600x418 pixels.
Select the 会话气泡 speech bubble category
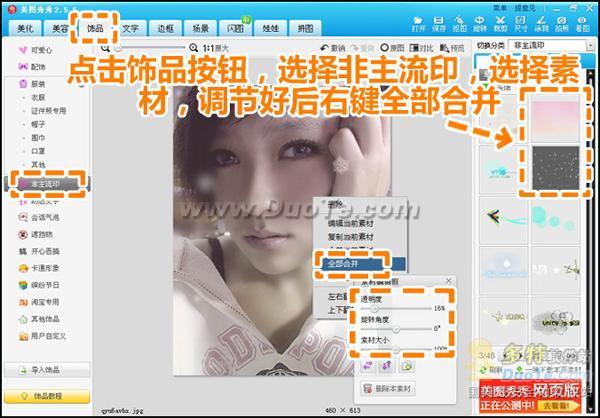tap(39, 217)
